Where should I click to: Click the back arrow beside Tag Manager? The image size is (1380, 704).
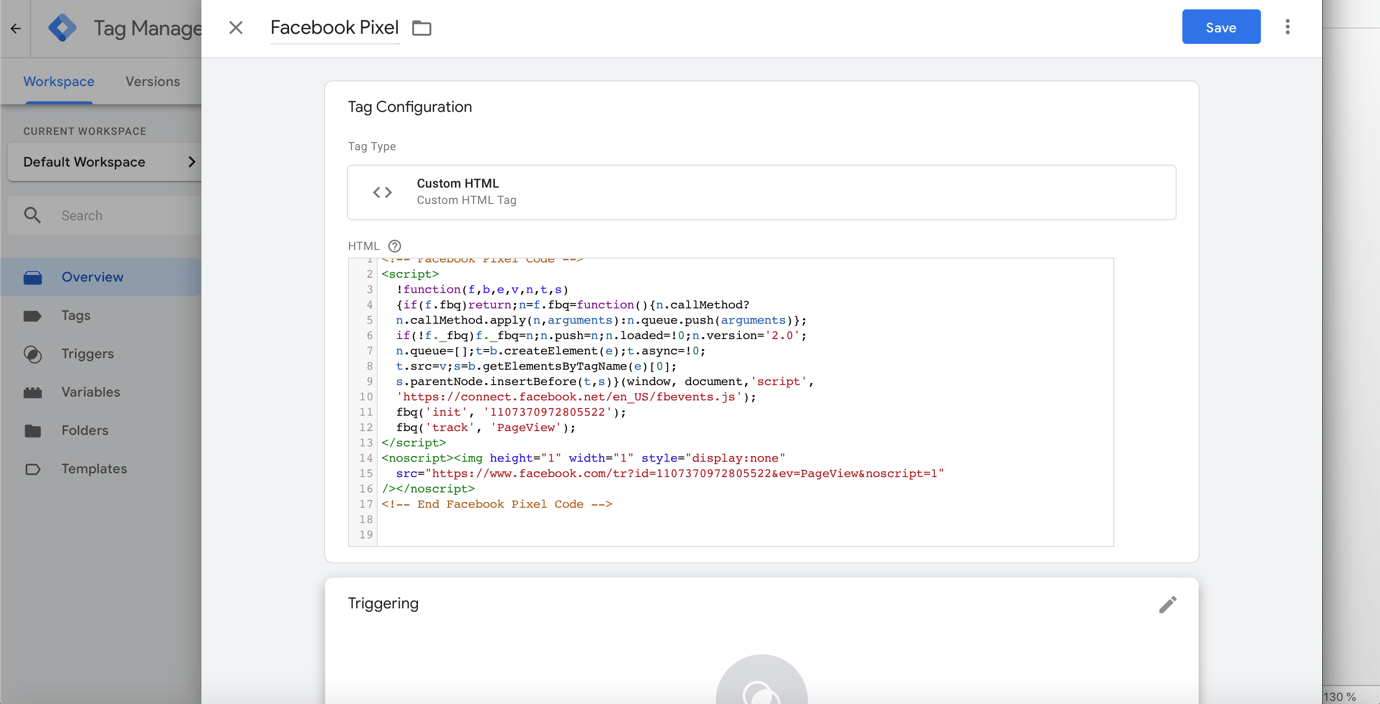16,28
